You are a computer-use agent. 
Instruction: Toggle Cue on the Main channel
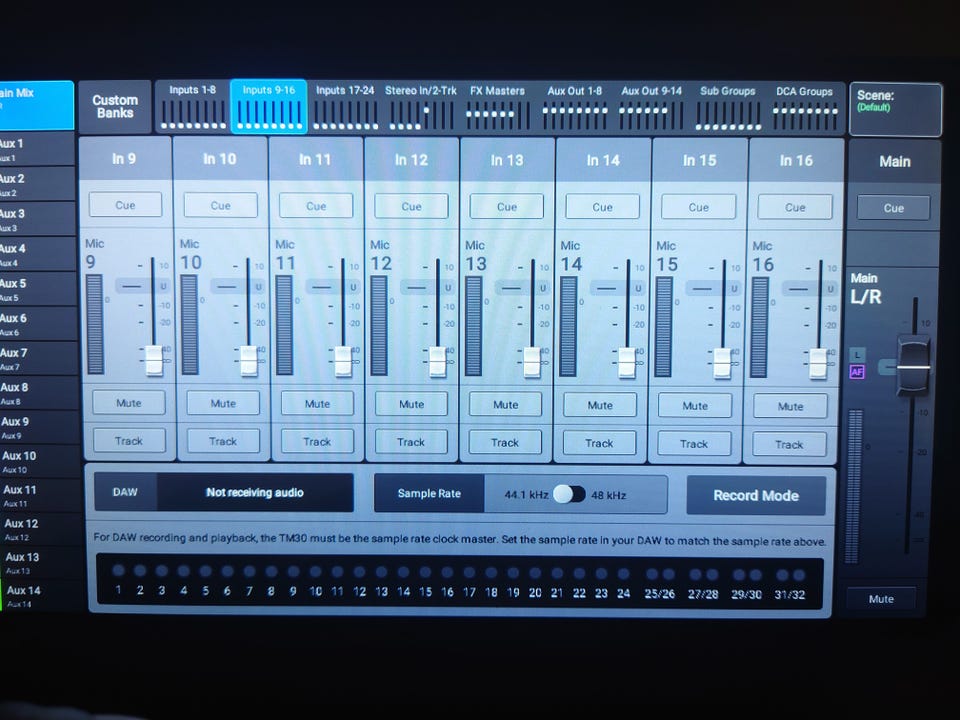point(894,208)
